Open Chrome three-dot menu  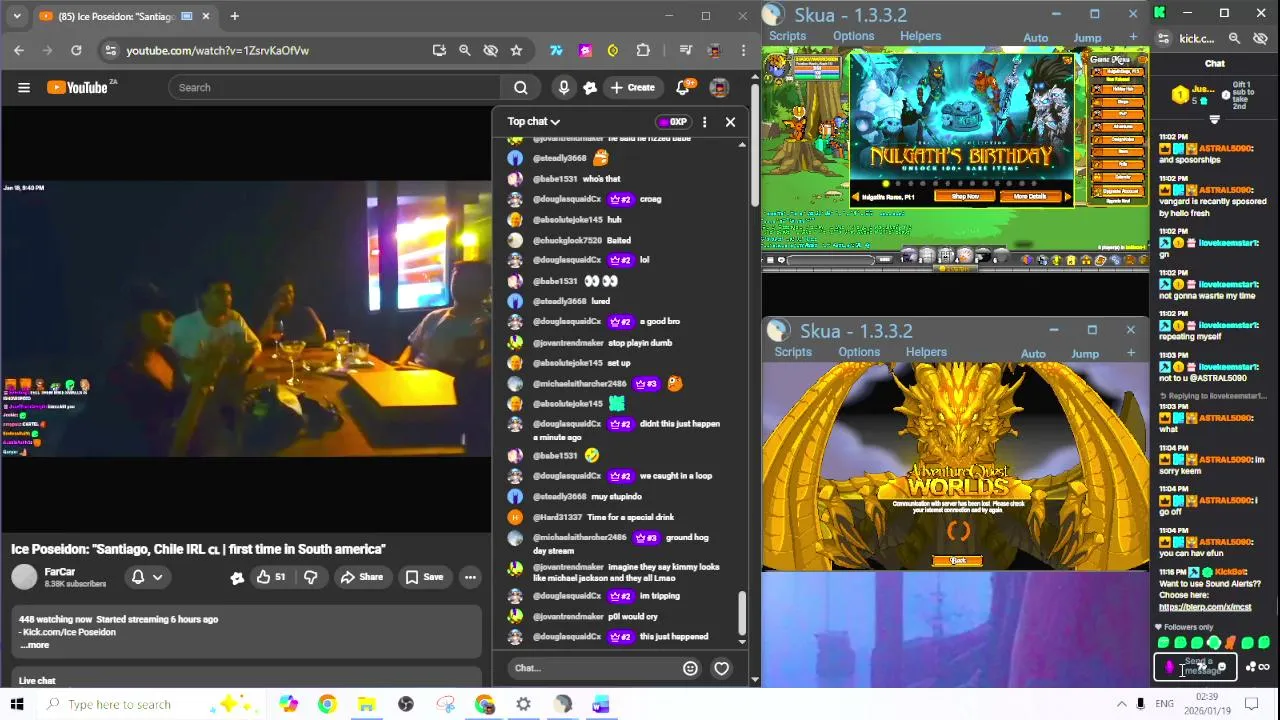tap(743, 50)
